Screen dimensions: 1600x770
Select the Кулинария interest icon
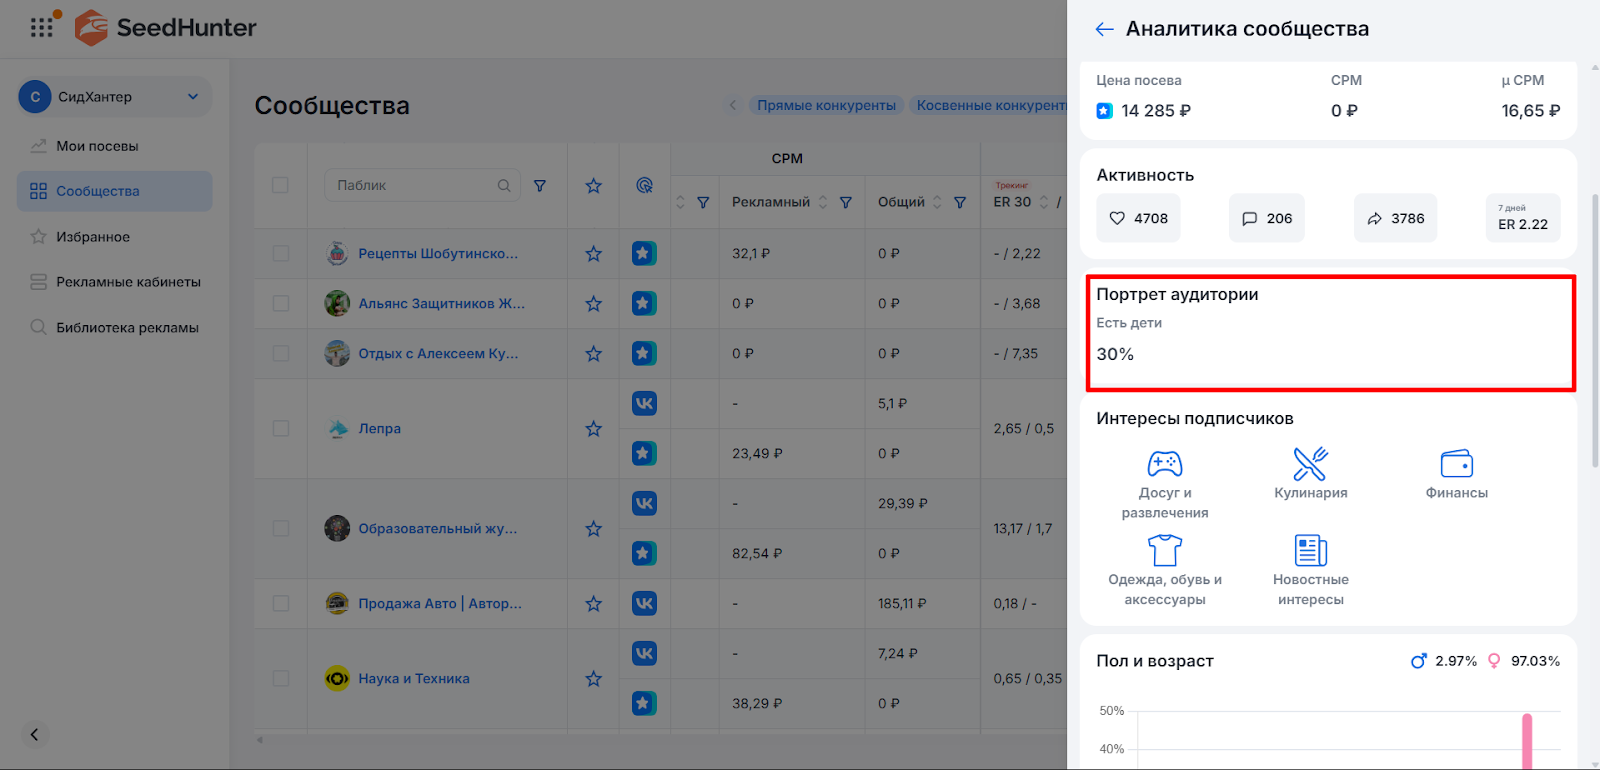(1310, 464)
